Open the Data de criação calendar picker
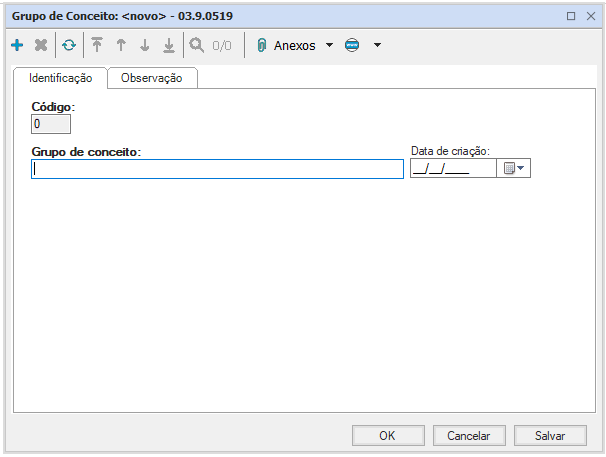Screen dimensions: 606x457 [514, 169]
